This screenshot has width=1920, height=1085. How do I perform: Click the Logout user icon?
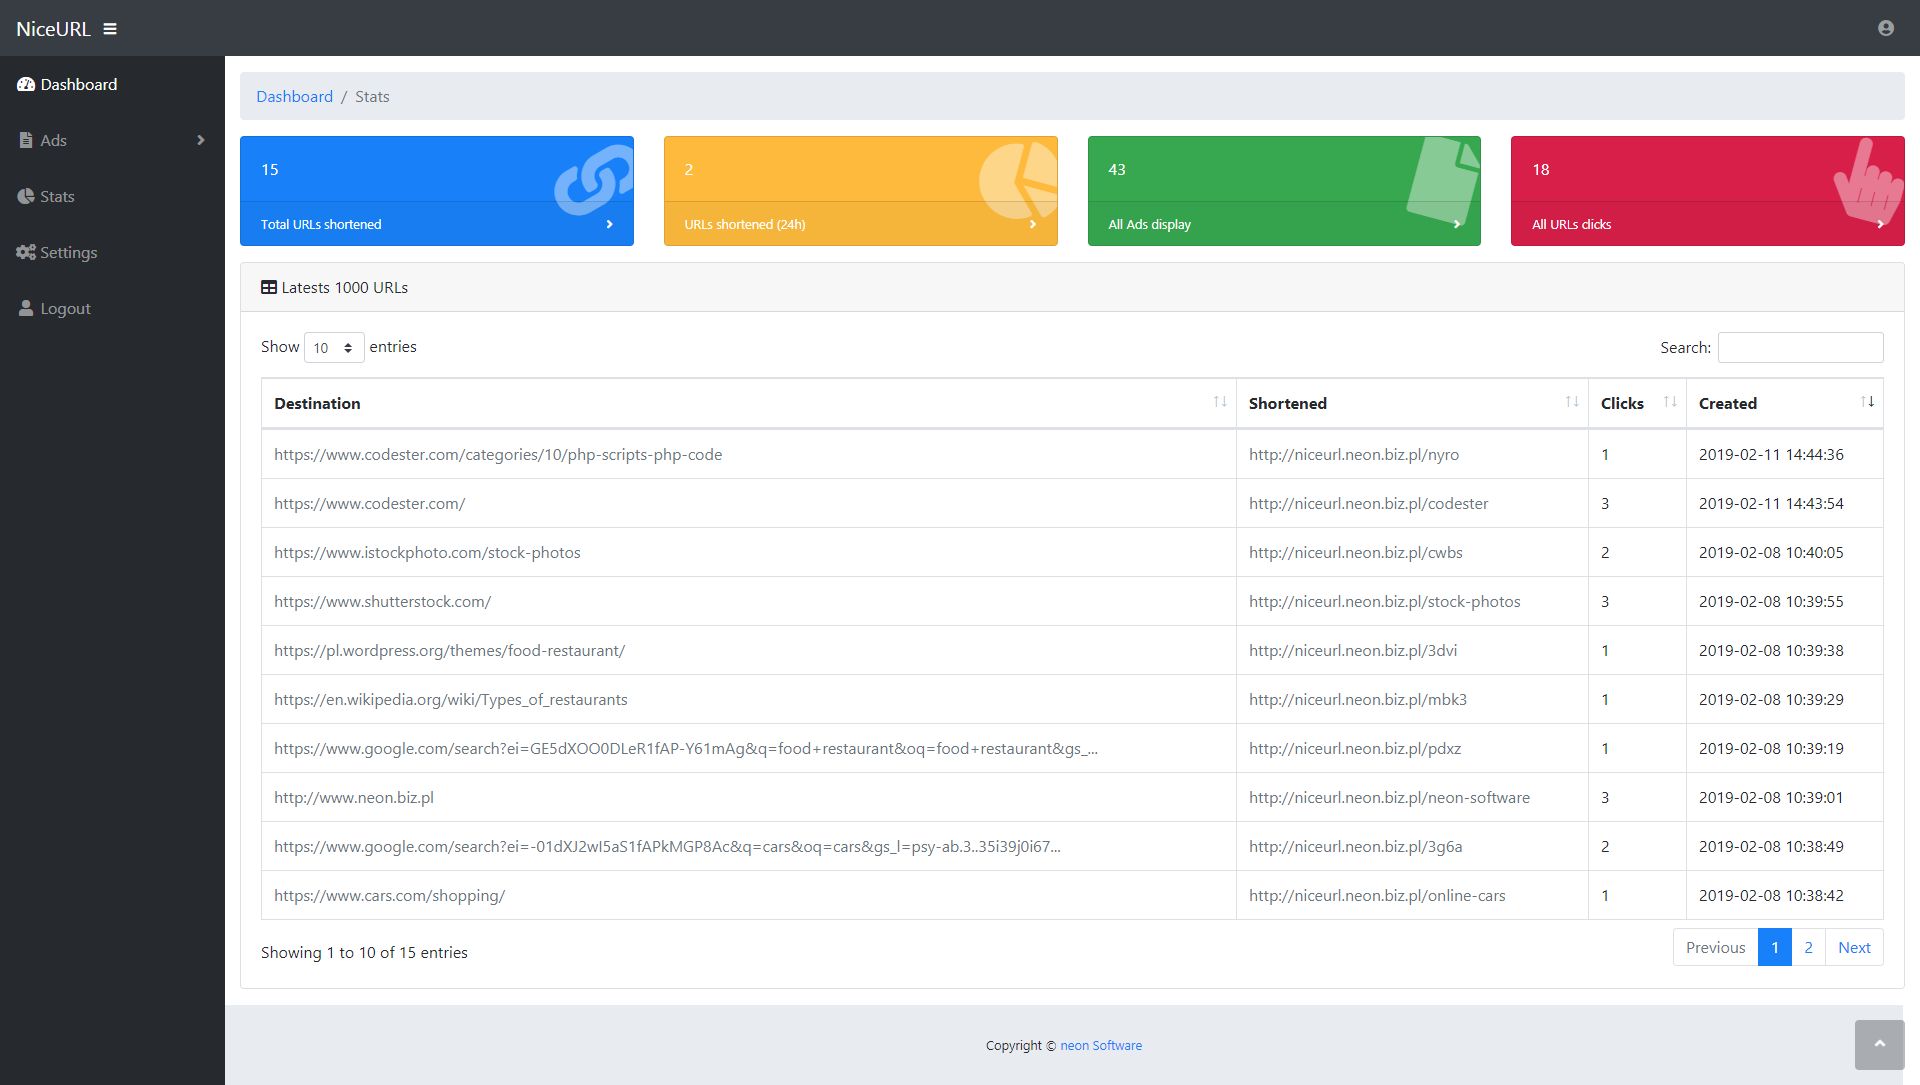coord(26,309)
